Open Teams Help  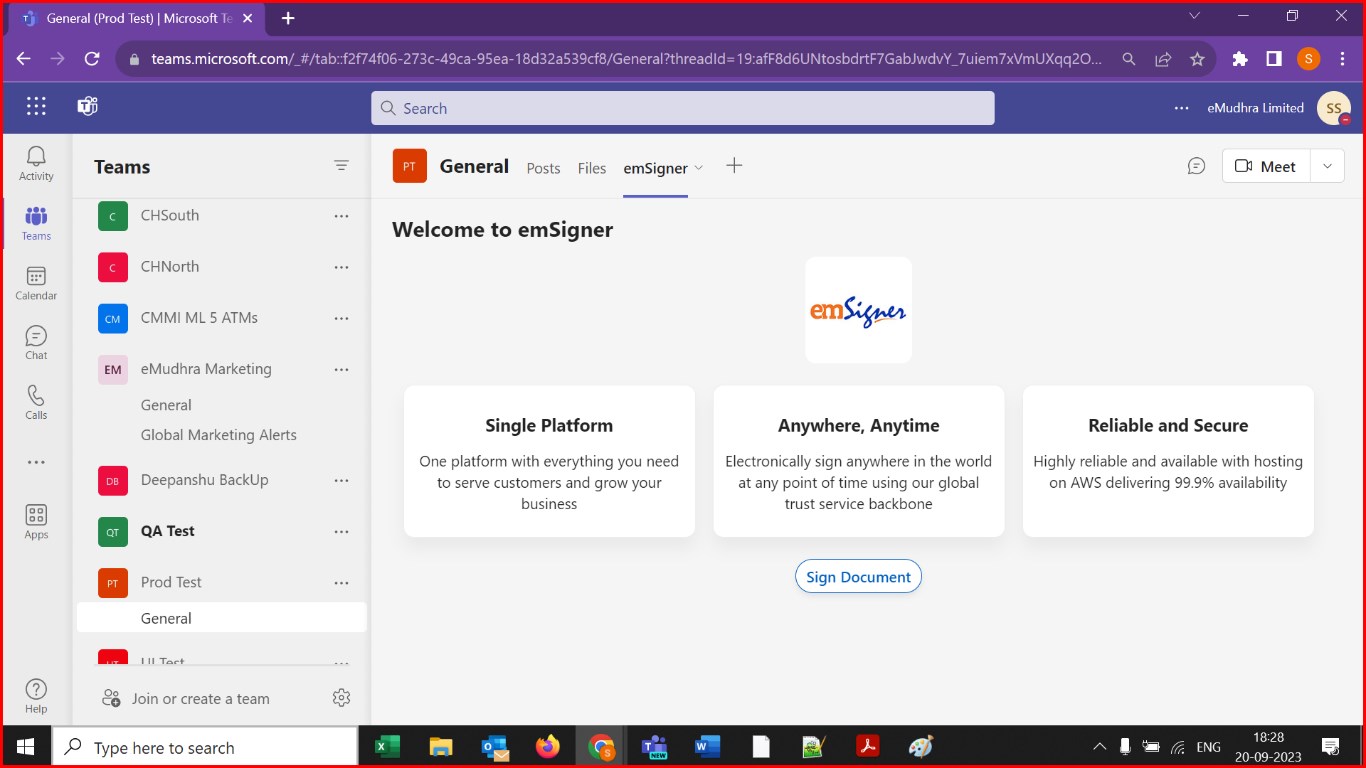[x=36, y=696]
